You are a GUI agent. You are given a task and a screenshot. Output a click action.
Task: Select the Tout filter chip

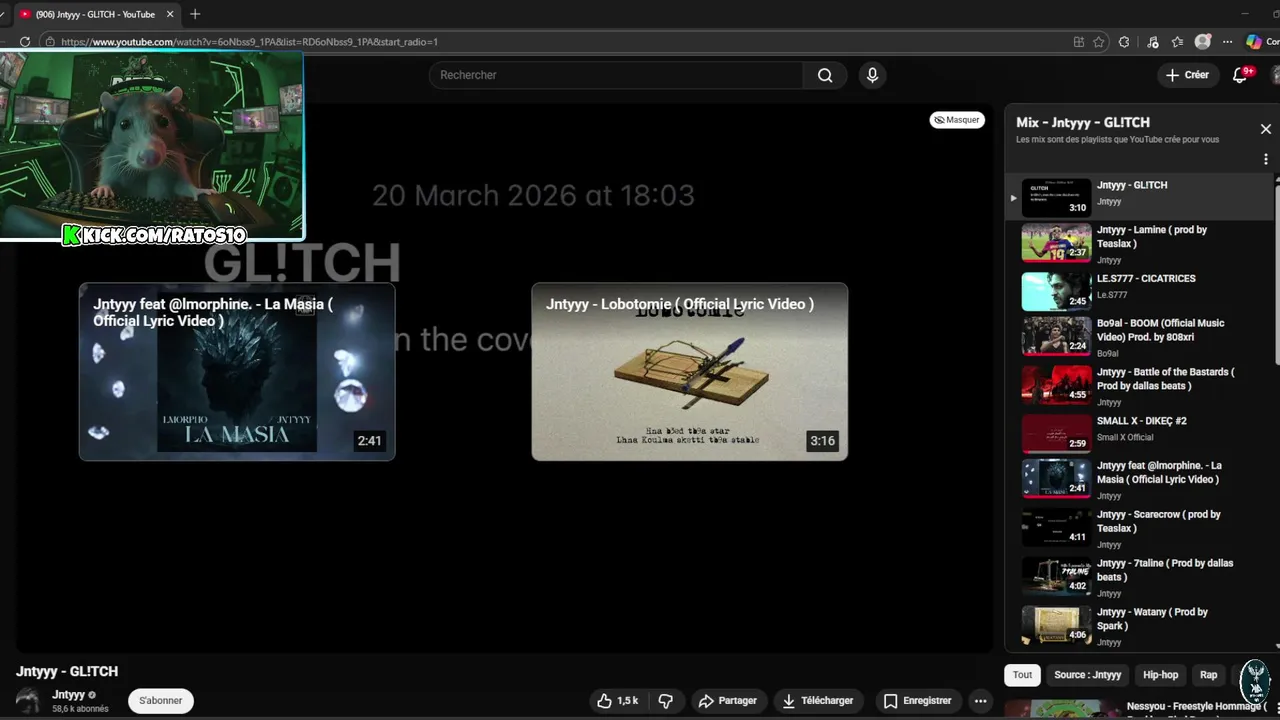(1022, 675)
